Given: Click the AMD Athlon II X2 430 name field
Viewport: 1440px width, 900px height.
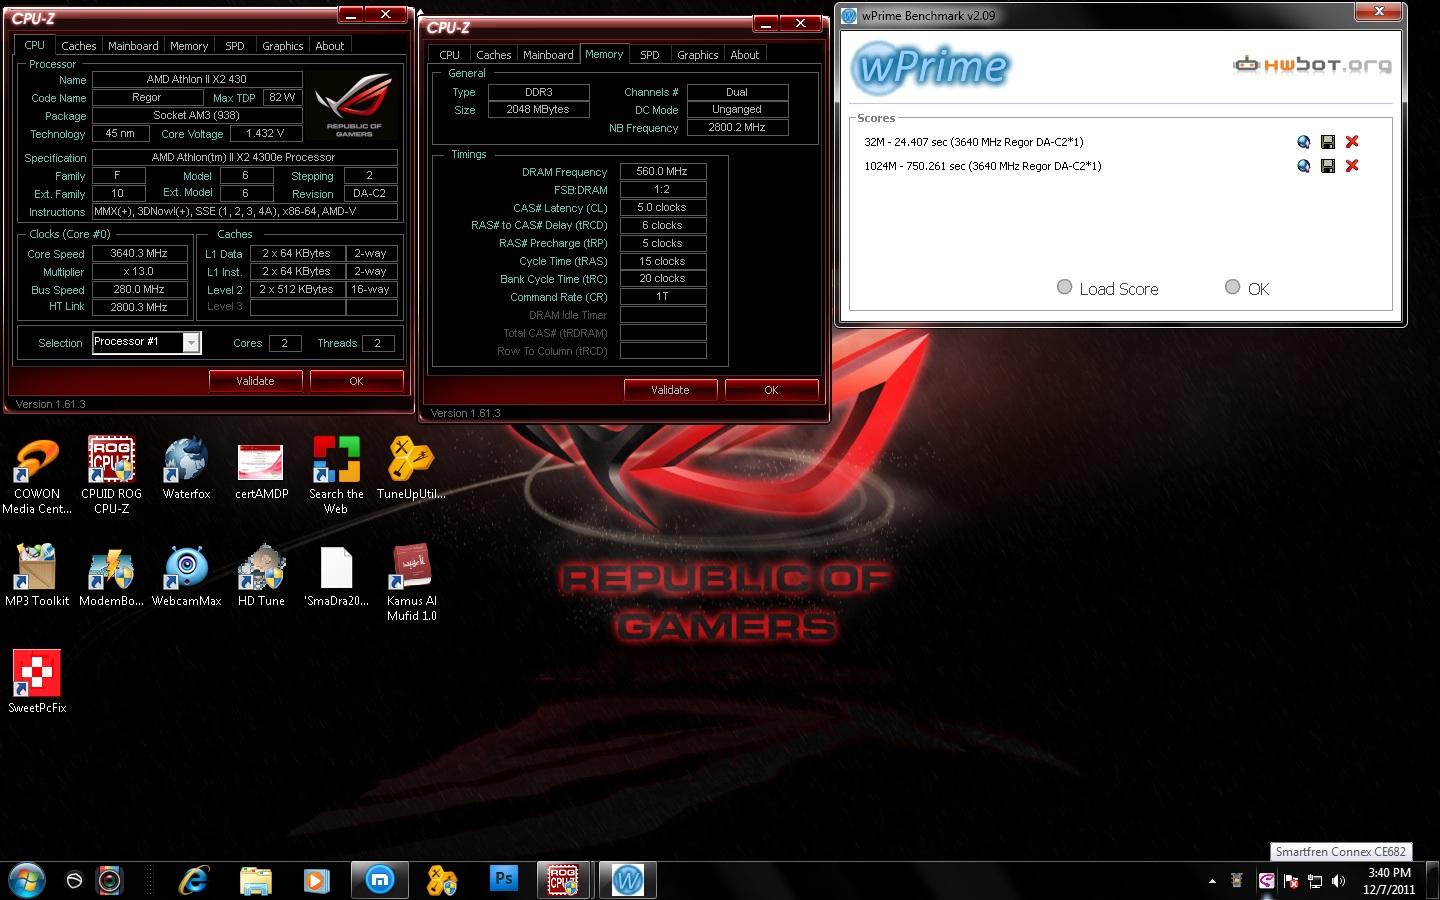Looking at the screenshot, I should click(197, 80).
